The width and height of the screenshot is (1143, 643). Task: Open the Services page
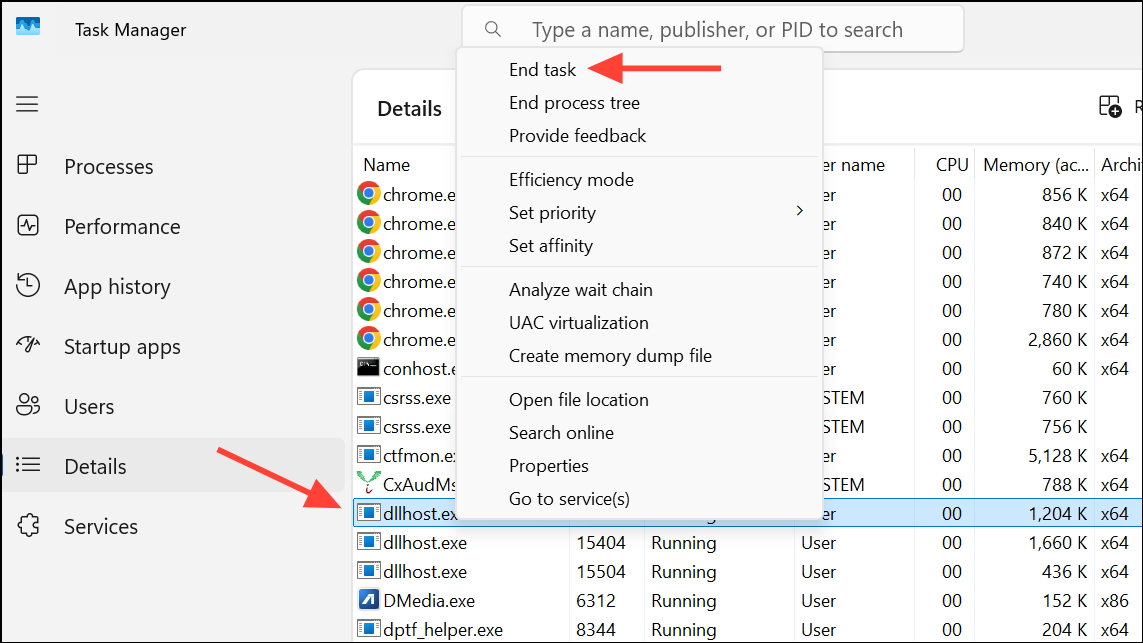coord(100,526)
